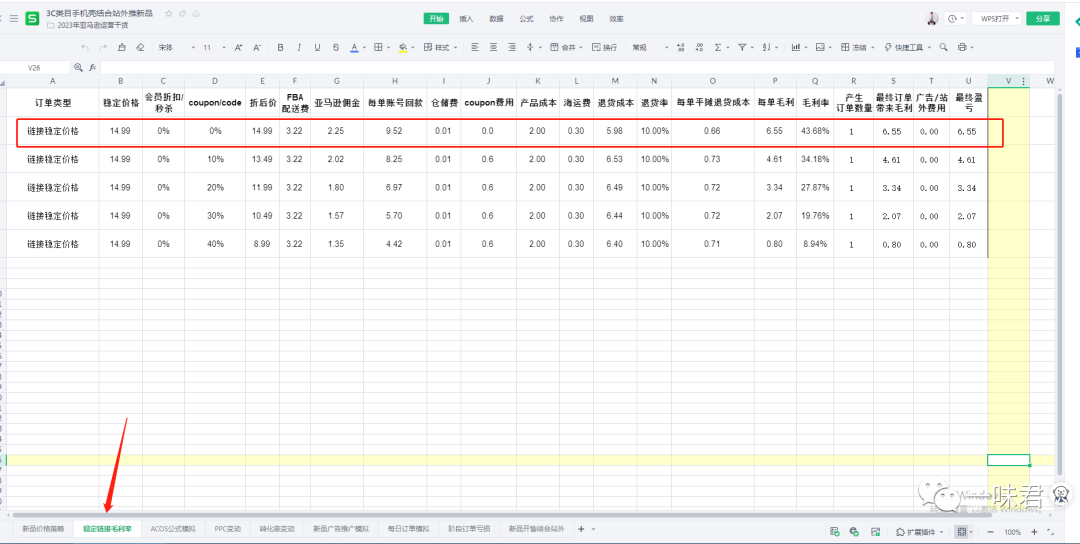
Task: Click the AutoSum sigma icon
Action: point(717,47)
